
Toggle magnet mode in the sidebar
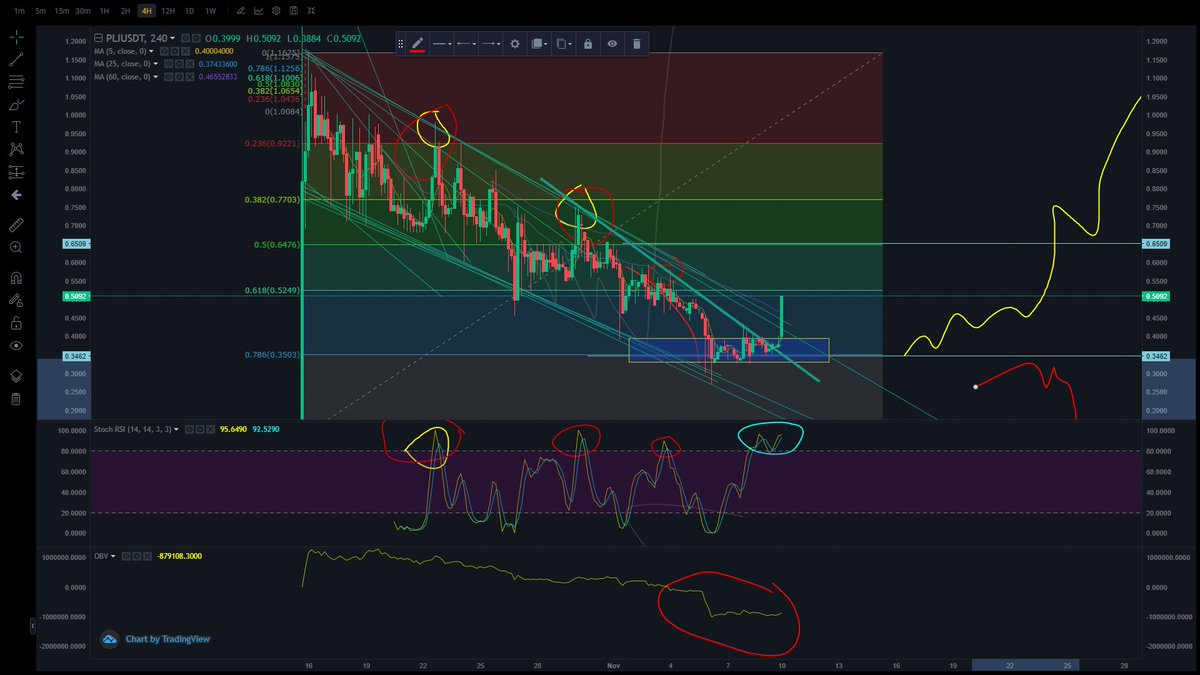click(16, 277)
